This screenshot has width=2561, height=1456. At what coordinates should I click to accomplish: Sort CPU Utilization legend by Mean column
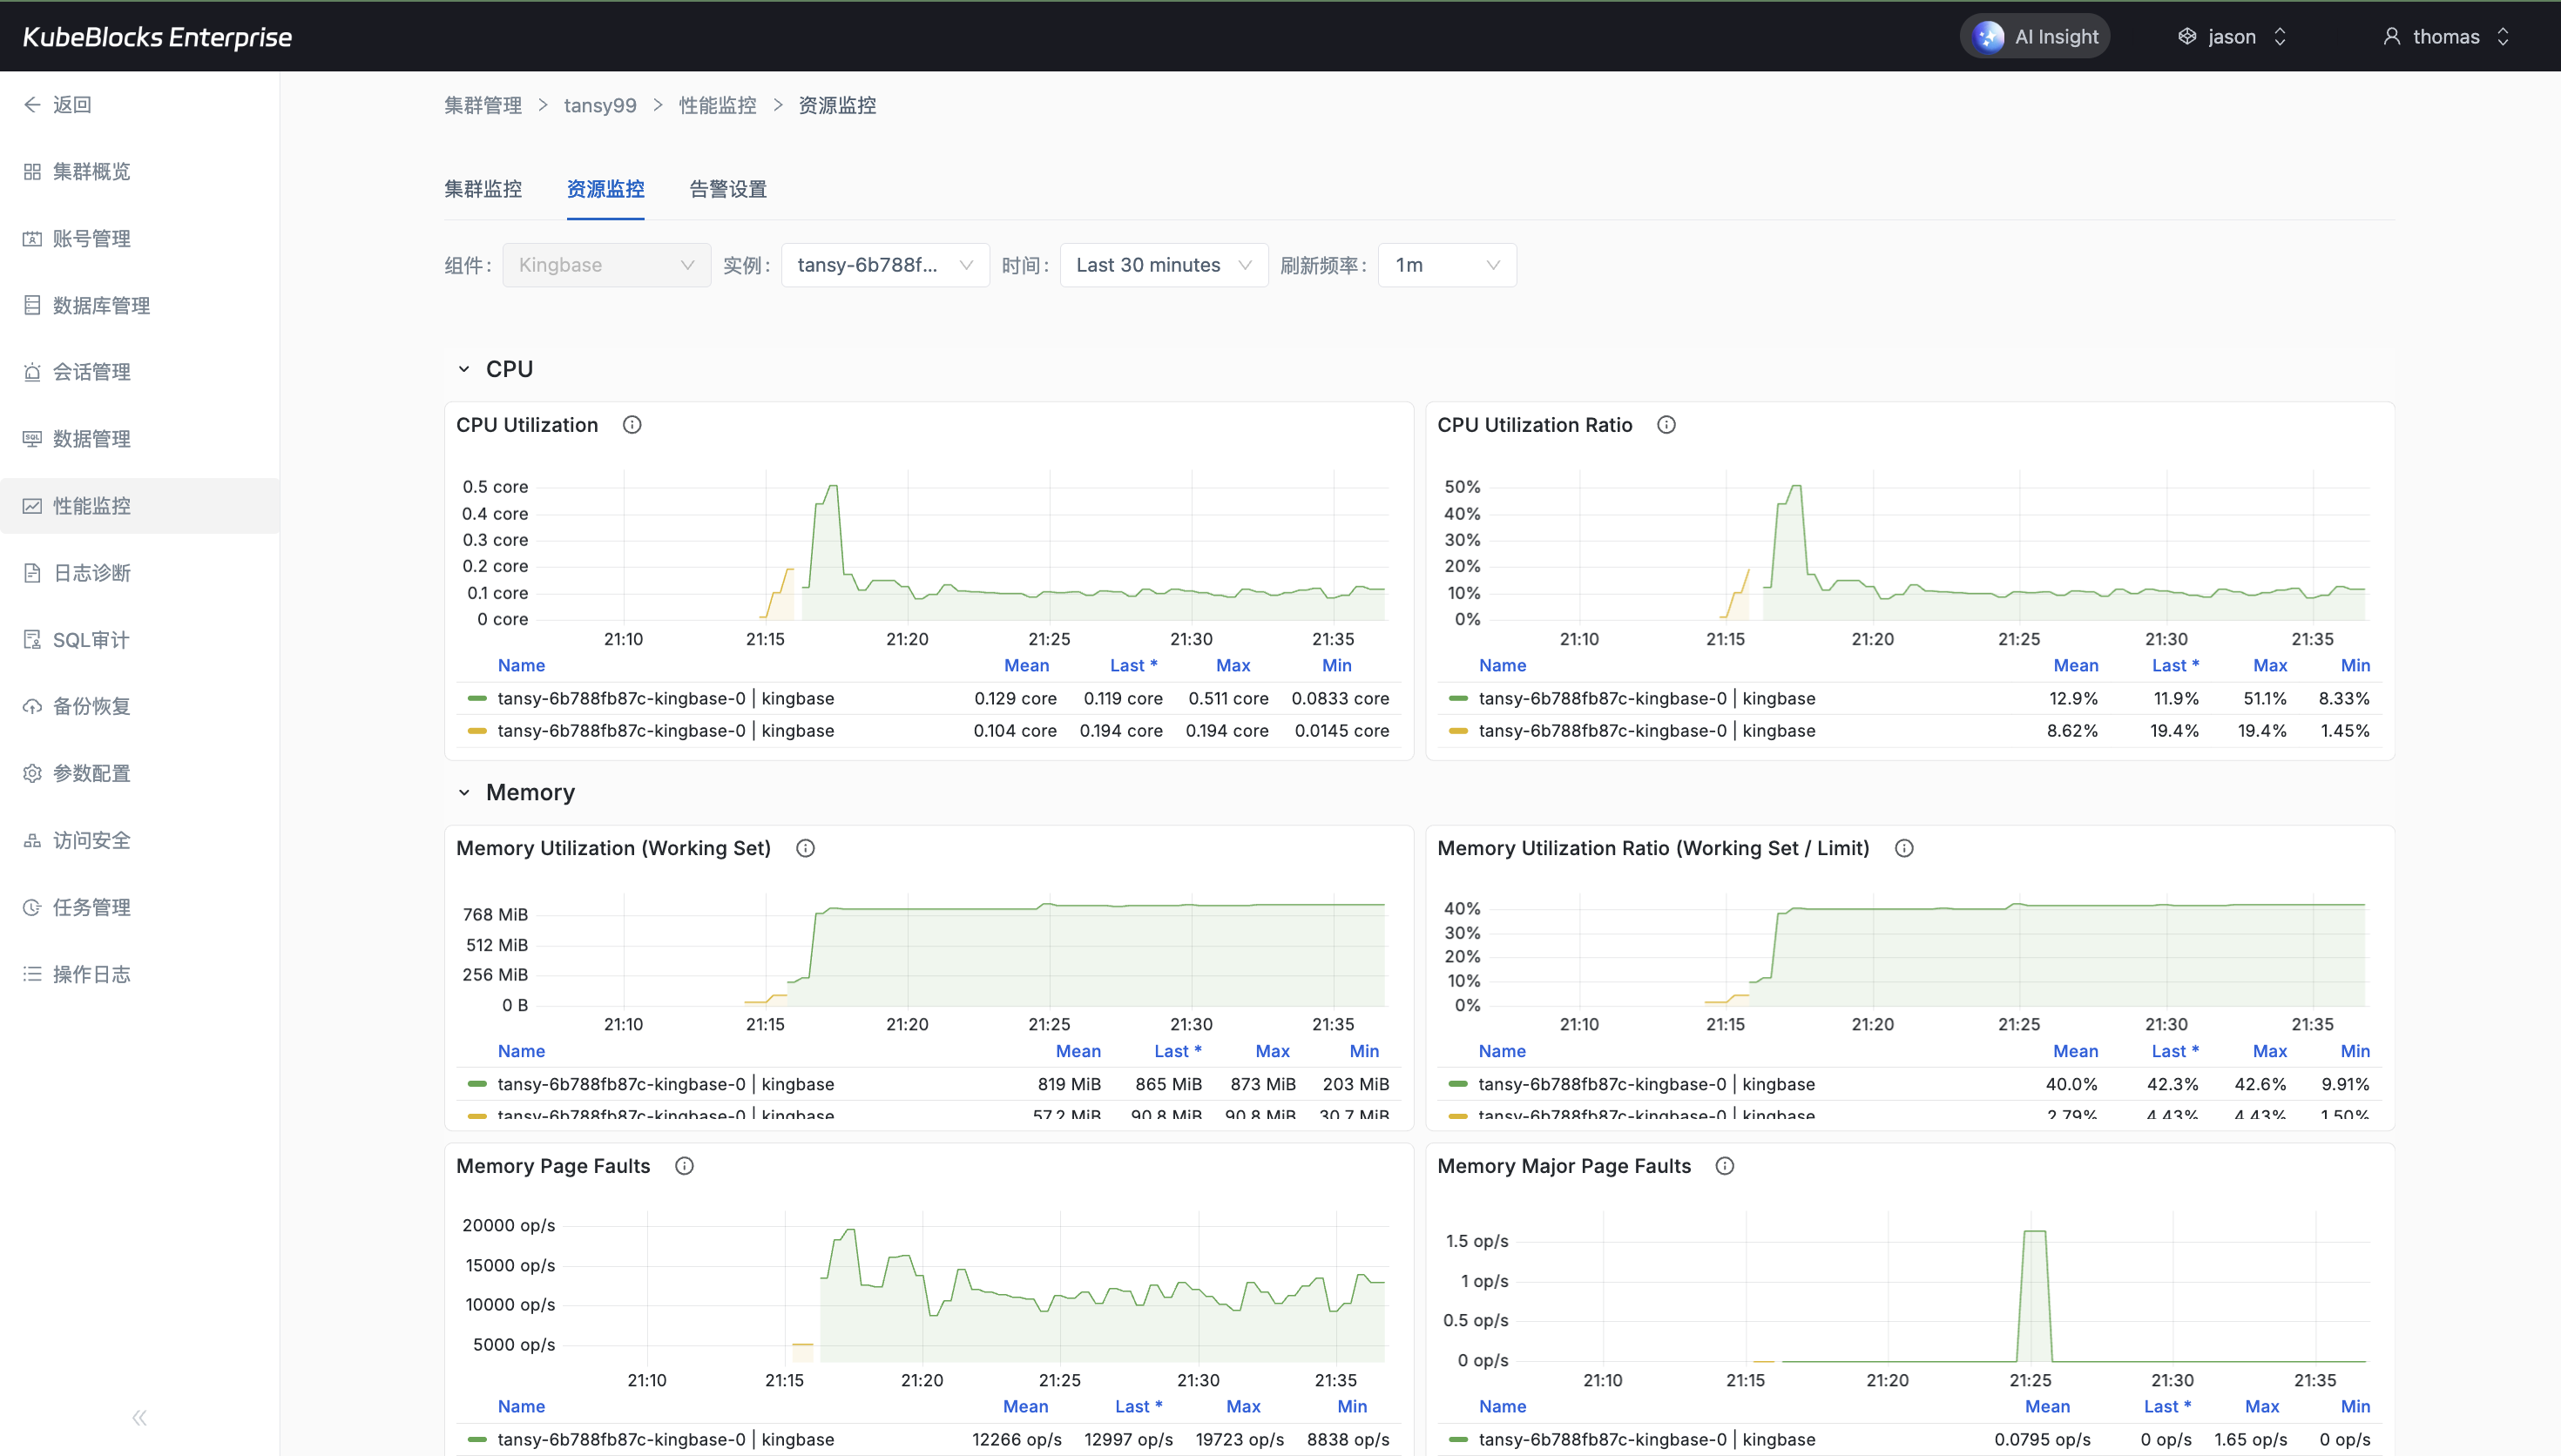1026,665
